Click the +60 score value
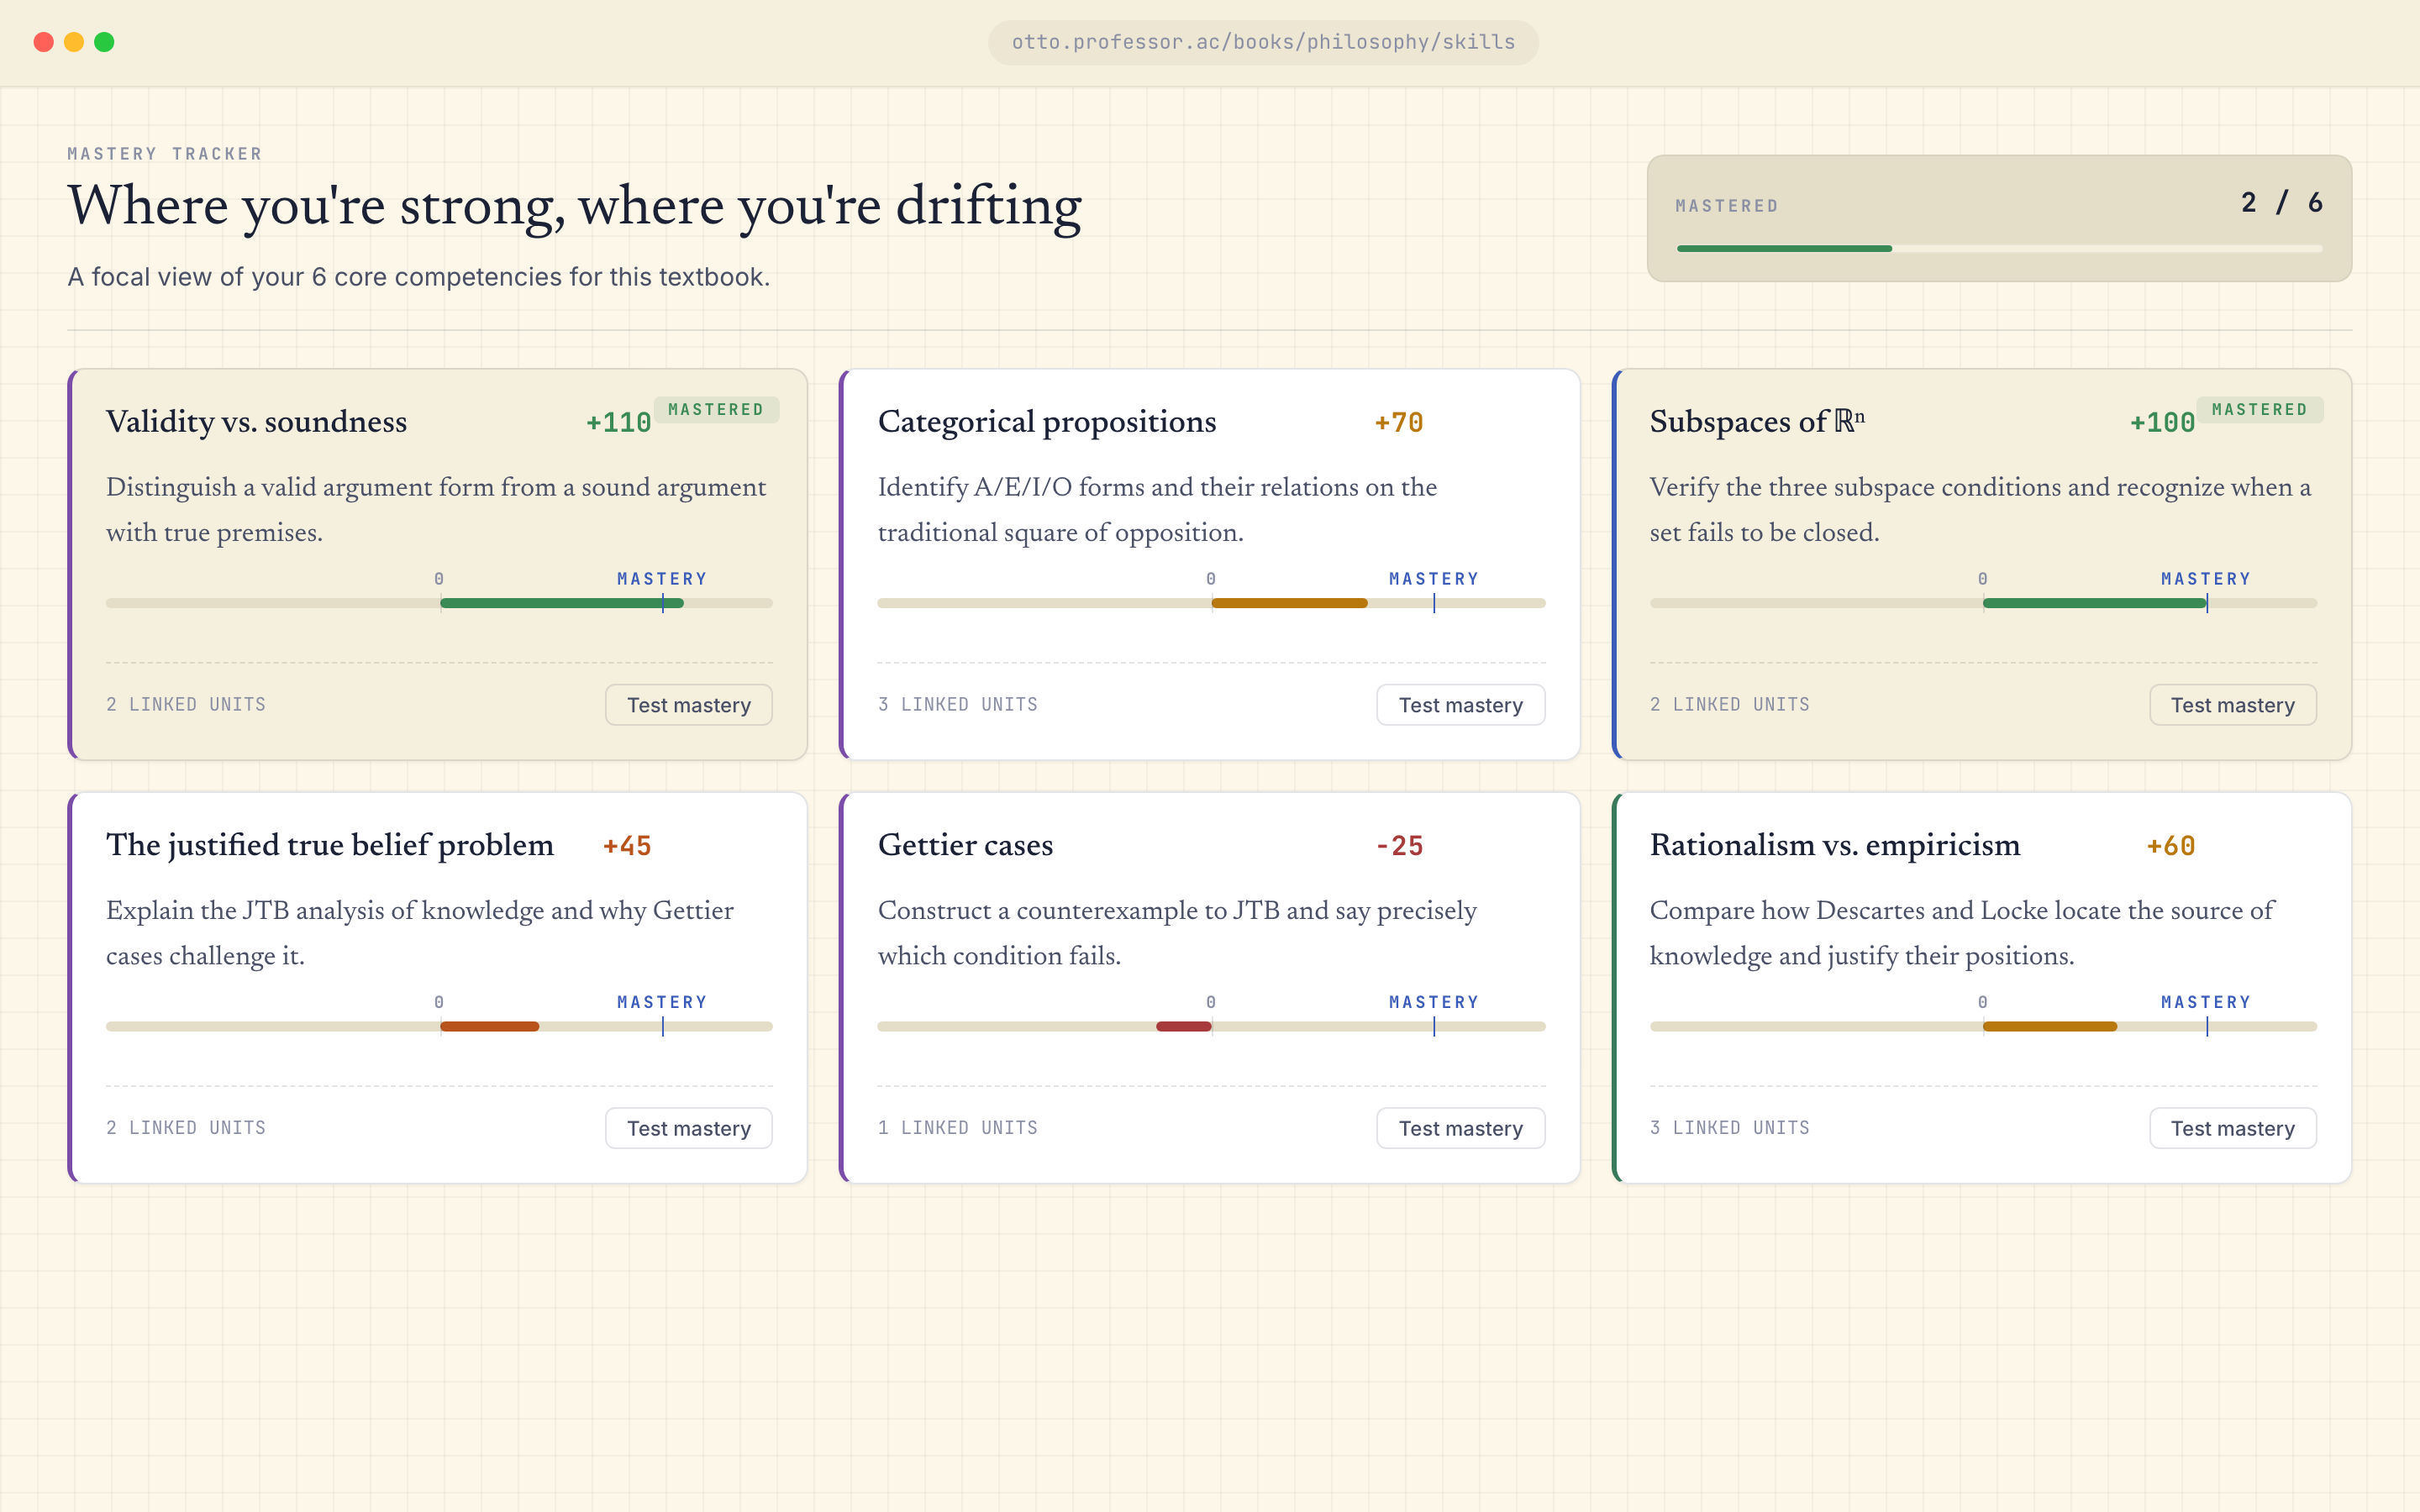Screen dimensions: 2420x1512 pyautogui.click(x=2170, y=846)
